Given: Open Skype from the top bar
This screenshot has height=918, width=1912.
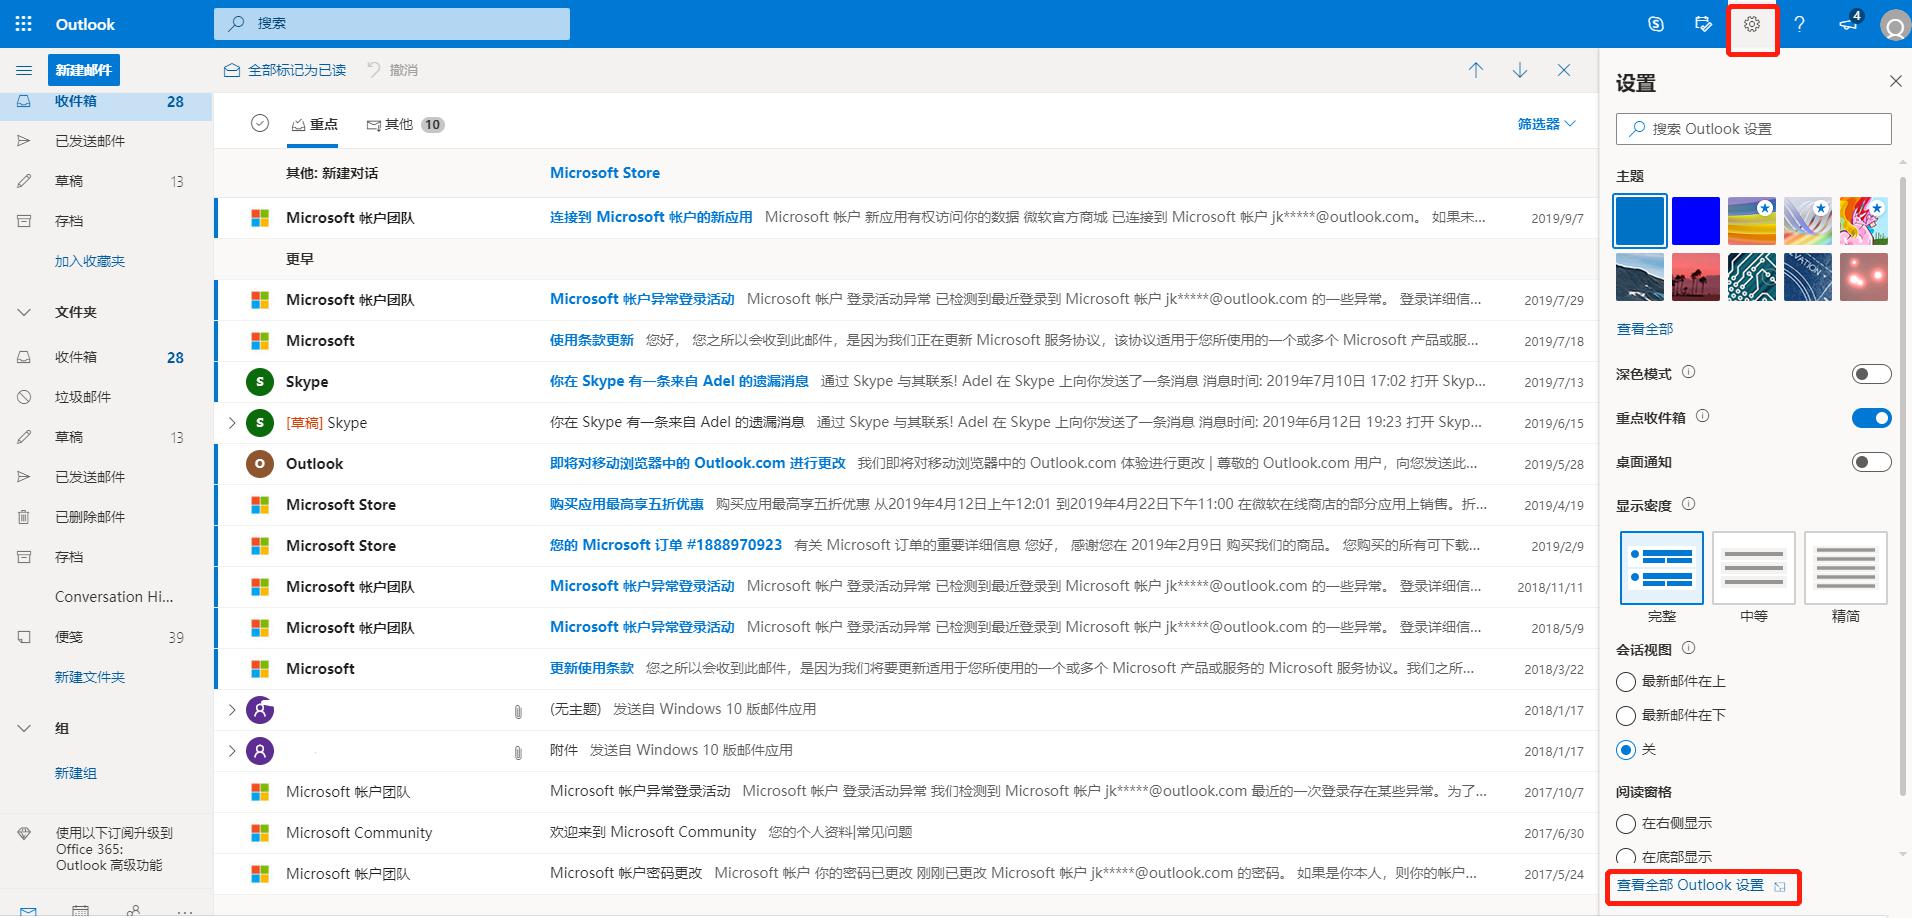Looking at the screenshot, I should point(1656,24).
